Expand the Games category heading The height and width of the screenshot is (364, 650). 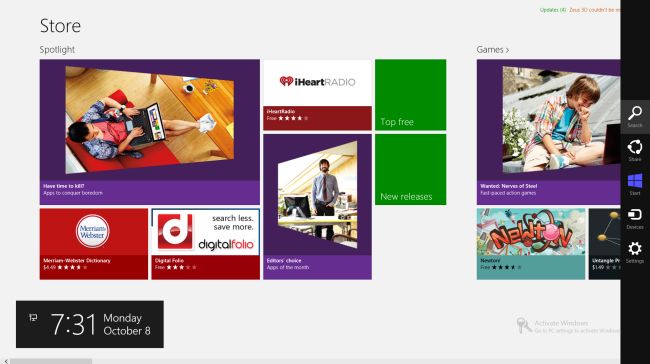click(492, 50)
